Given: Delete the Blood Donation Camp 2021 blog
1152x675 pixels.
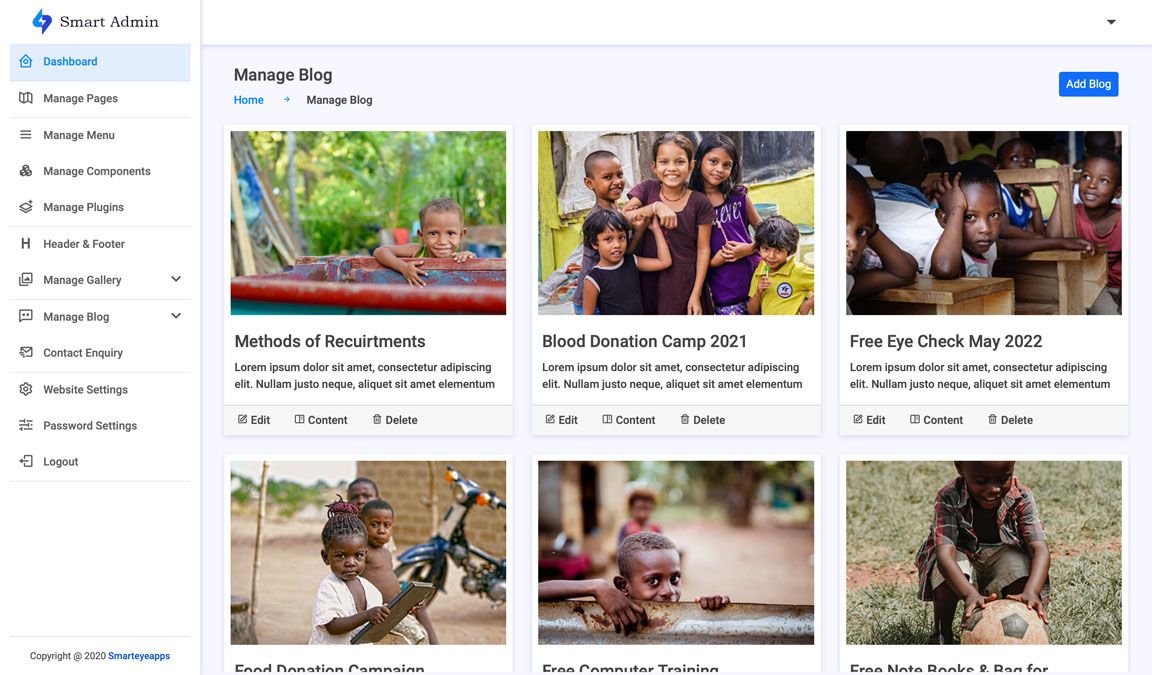Looking at the screenshot, I should click(x=702, y=420).
